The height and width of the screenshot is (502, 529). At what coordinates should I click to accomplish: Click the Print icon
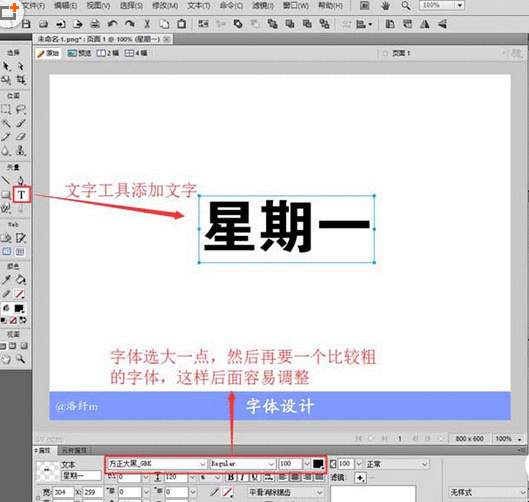click(95, 24)
